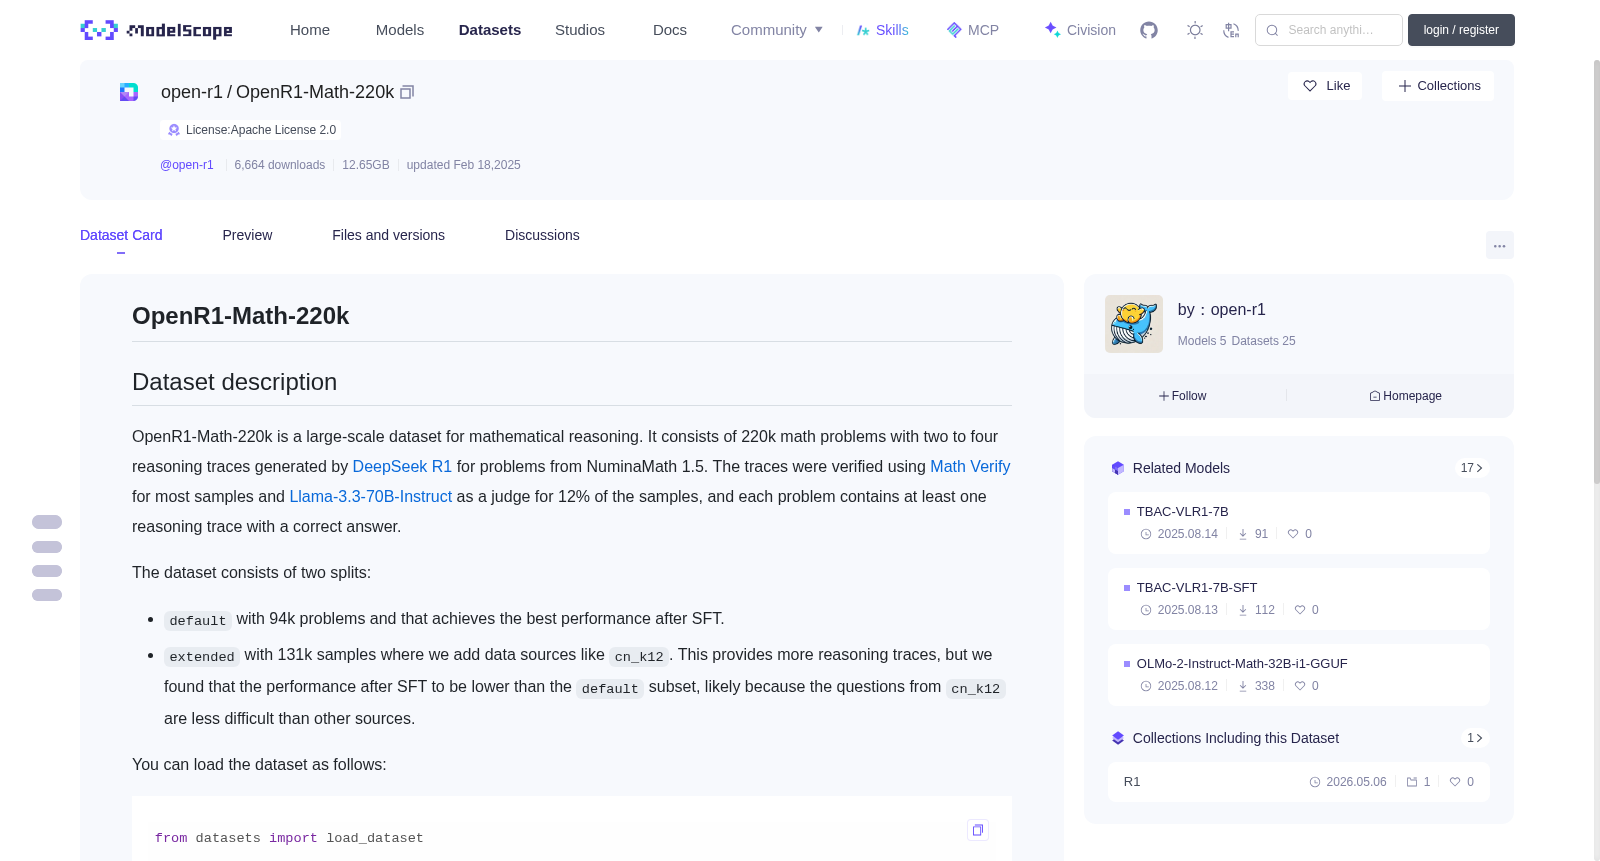Follow the open-r1 organization

click(x=1183, y=396)
